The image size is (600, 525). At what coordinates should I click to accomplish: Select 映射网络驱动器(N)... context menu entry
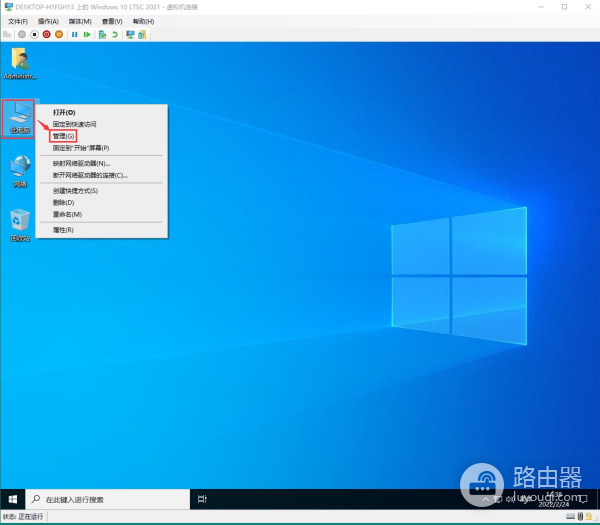point(81,163)
